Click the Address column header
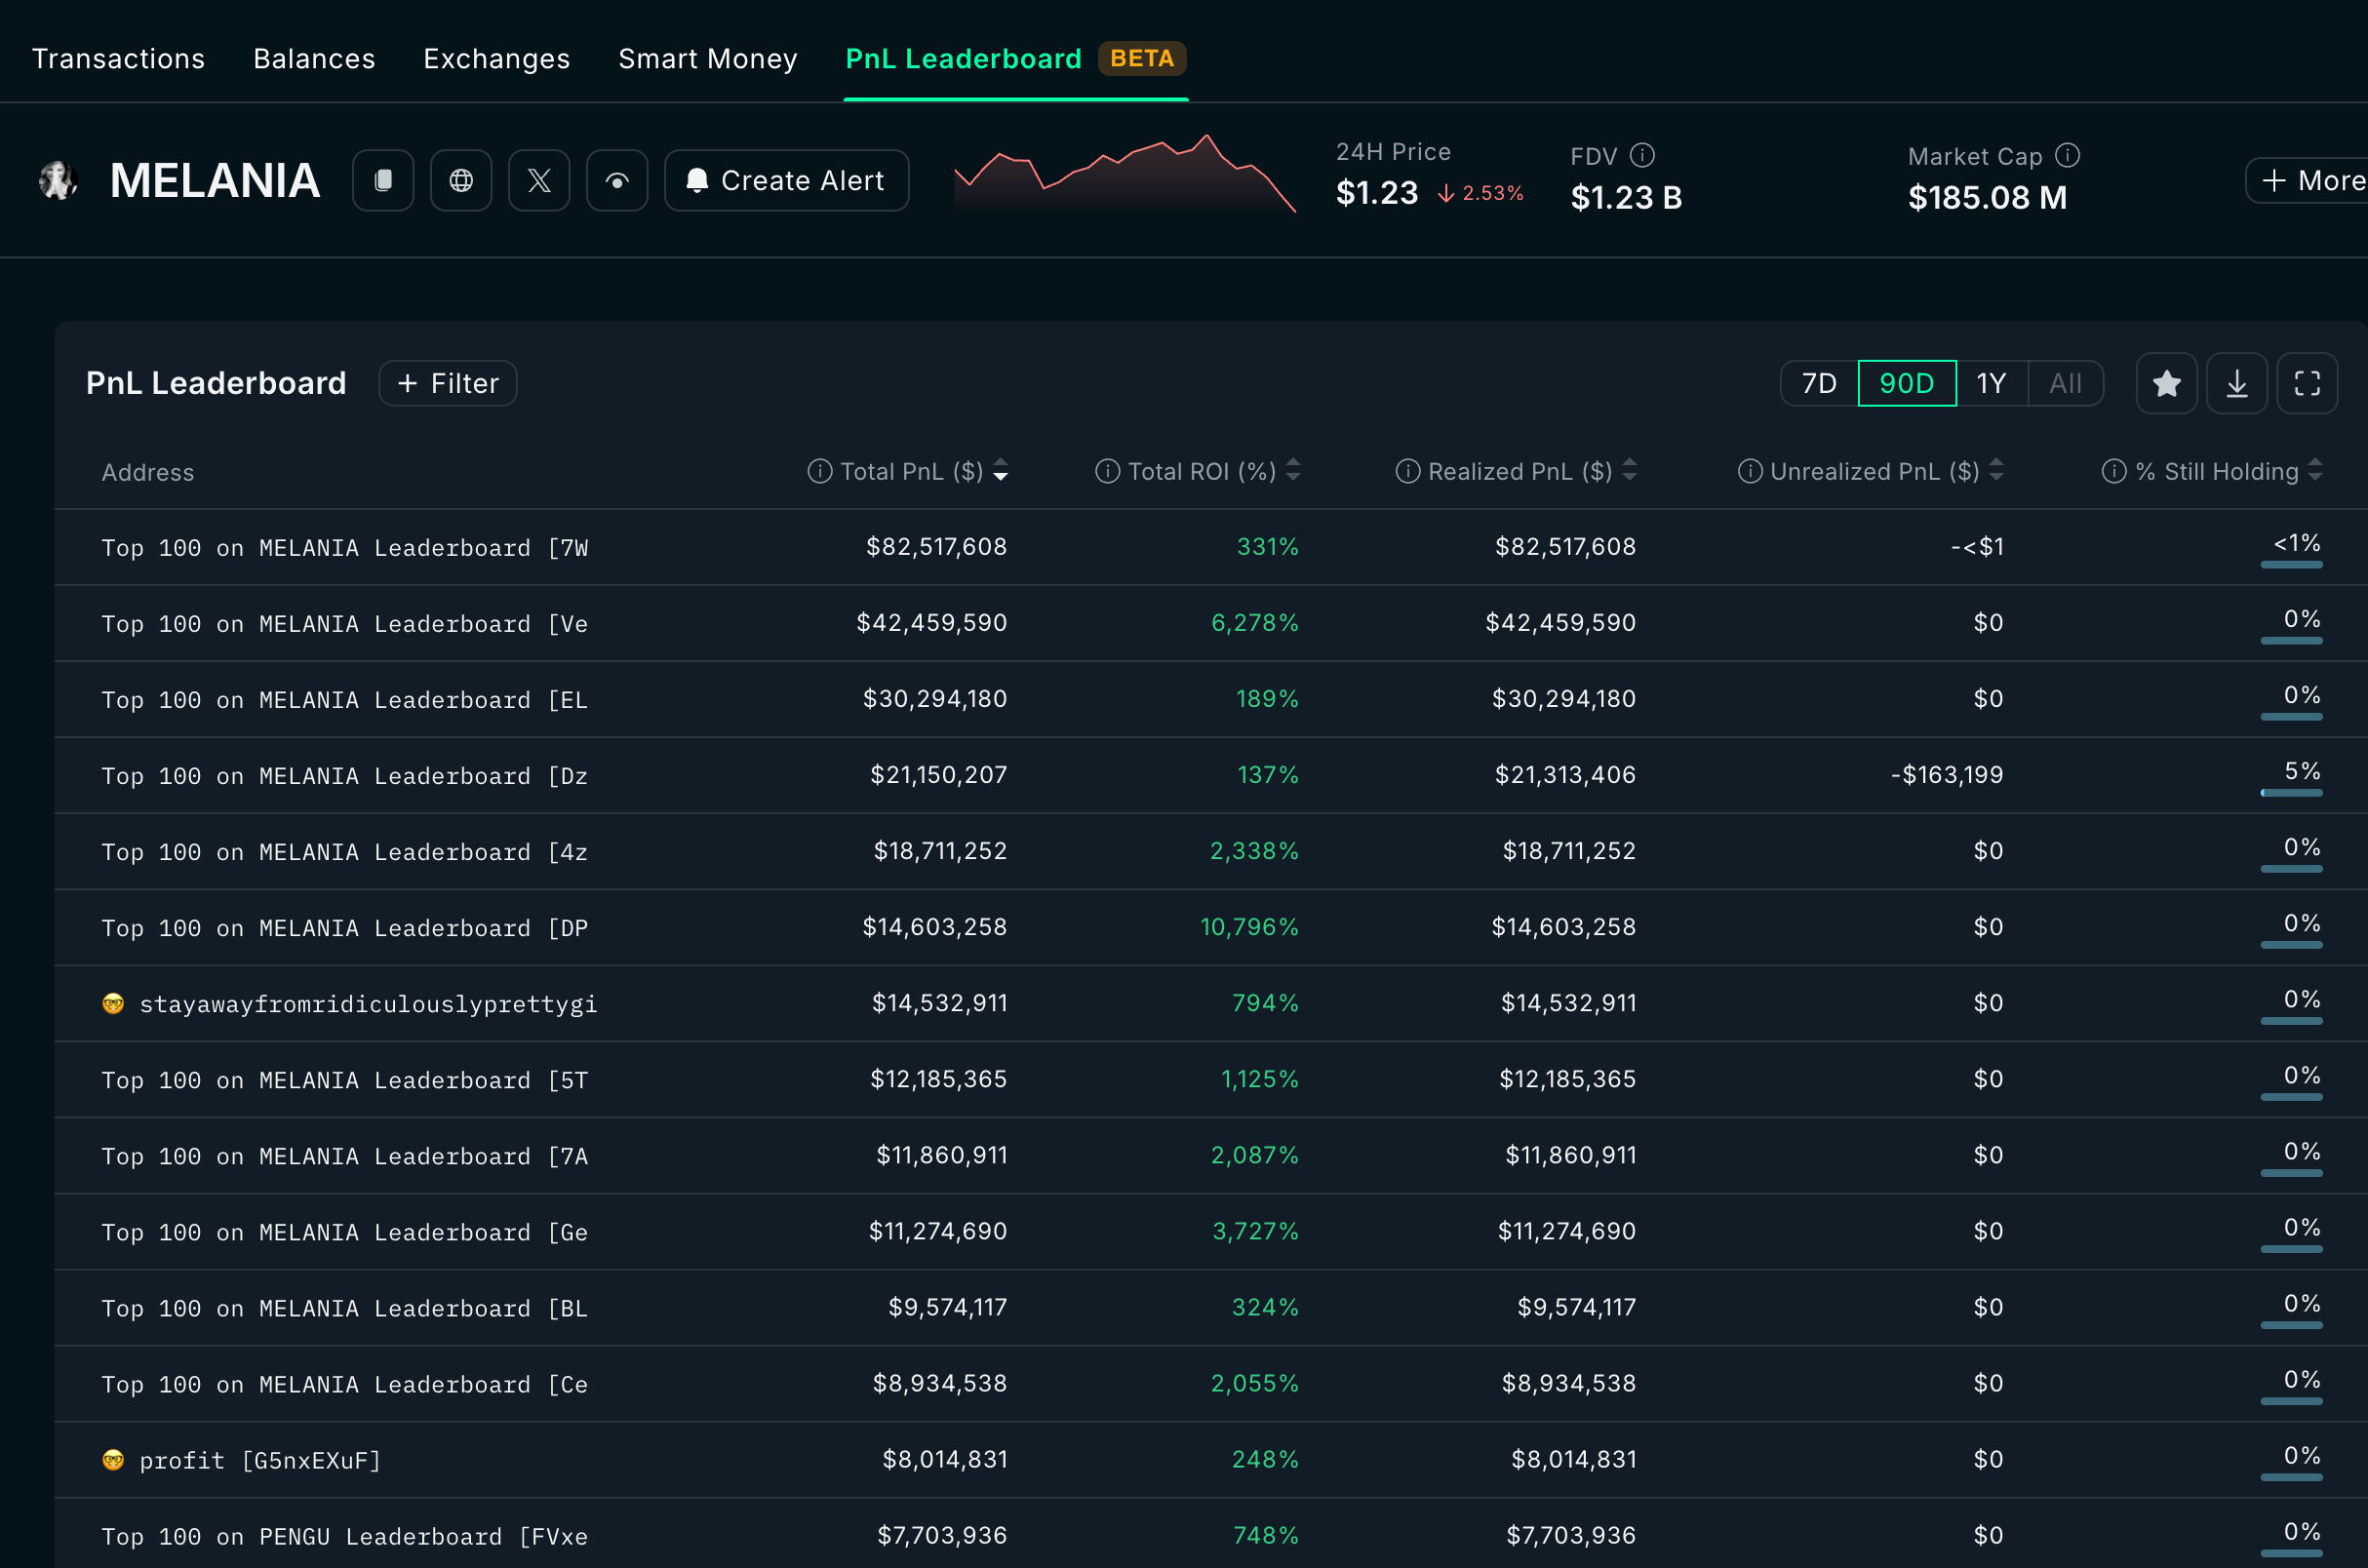This screenshot has height=1568, width=2368. tap(148, 472)
